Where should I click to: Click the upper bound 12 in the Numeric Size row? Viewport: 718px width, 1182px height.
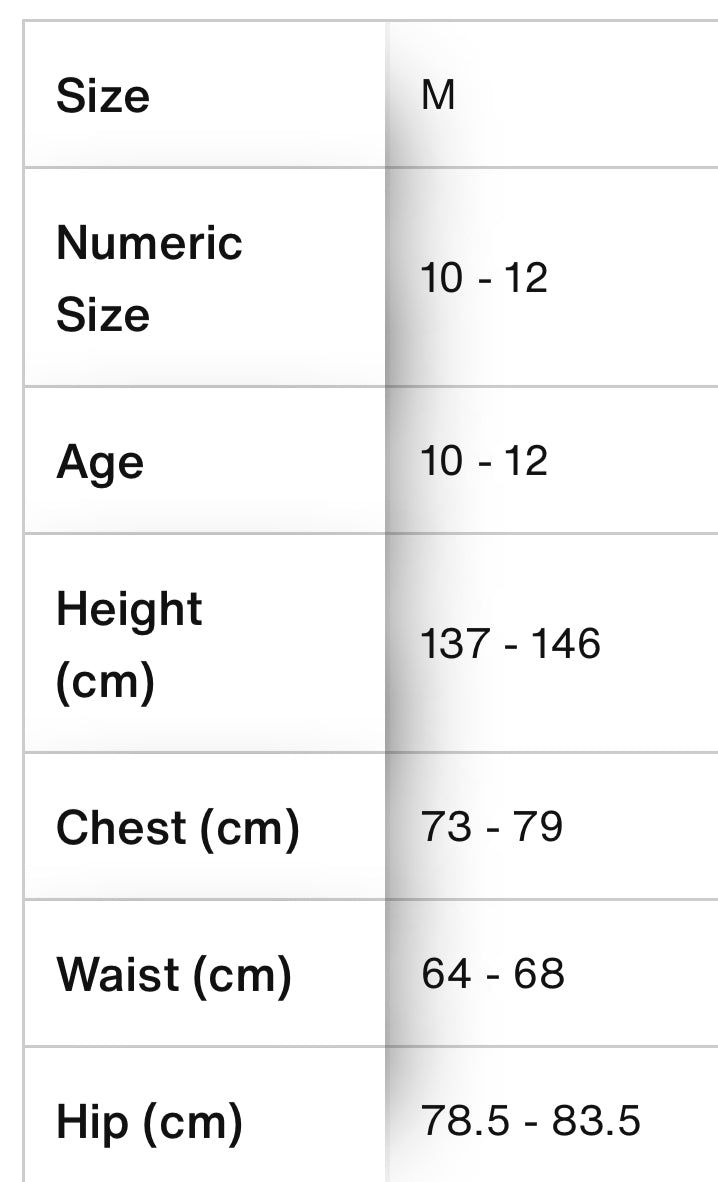tap(525, 278)
